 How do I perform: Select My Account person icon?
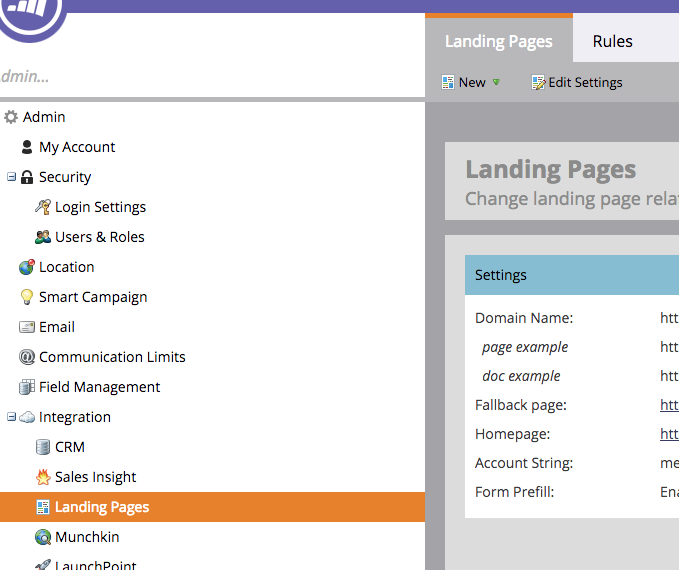pos(27,147)
